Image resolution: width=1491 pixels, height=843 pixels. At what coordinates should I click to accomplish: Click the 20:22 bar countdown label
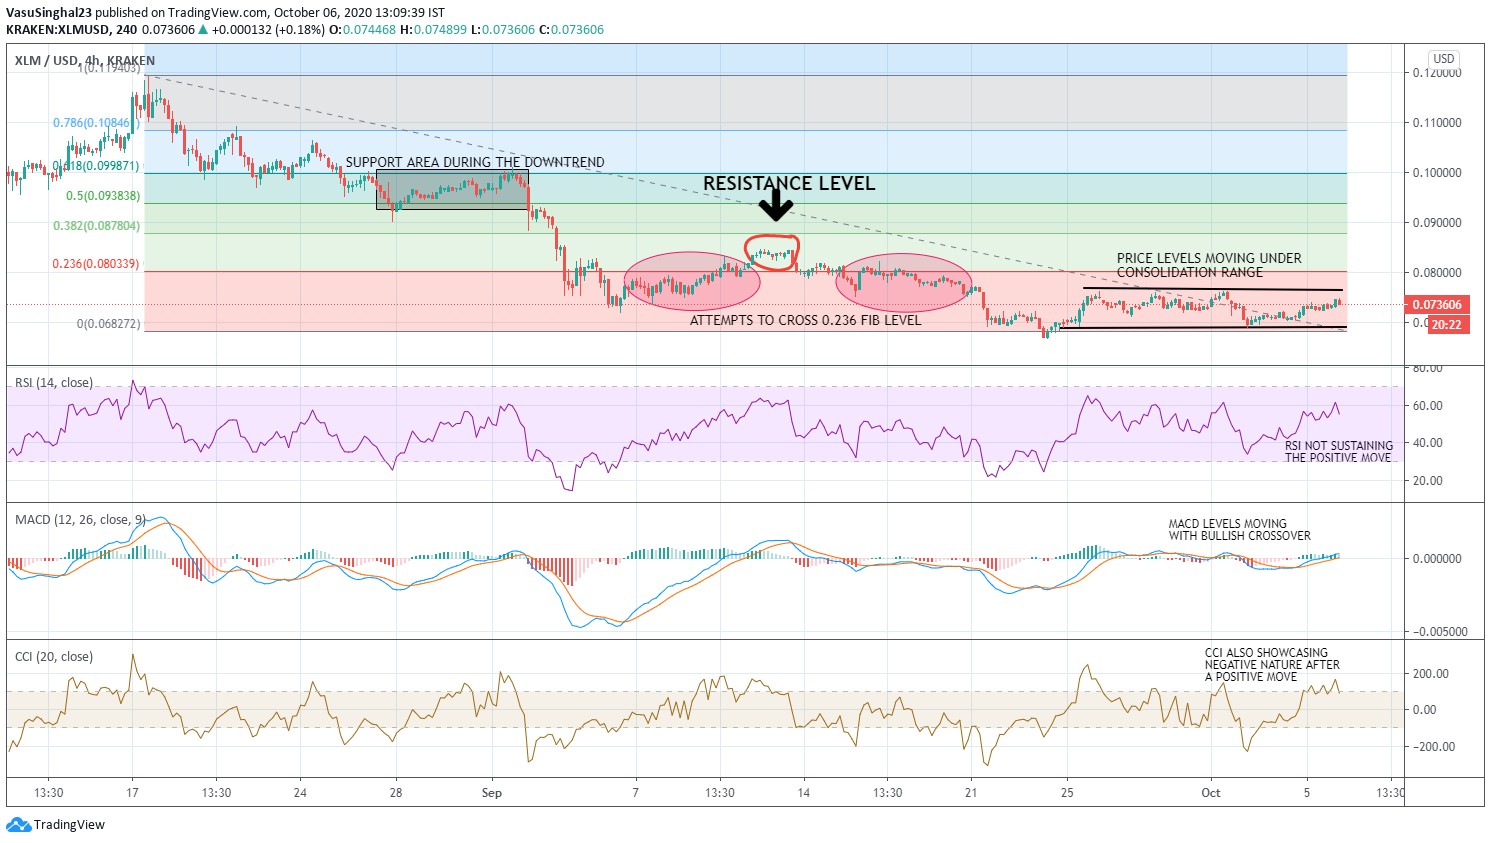(1447, 325)
